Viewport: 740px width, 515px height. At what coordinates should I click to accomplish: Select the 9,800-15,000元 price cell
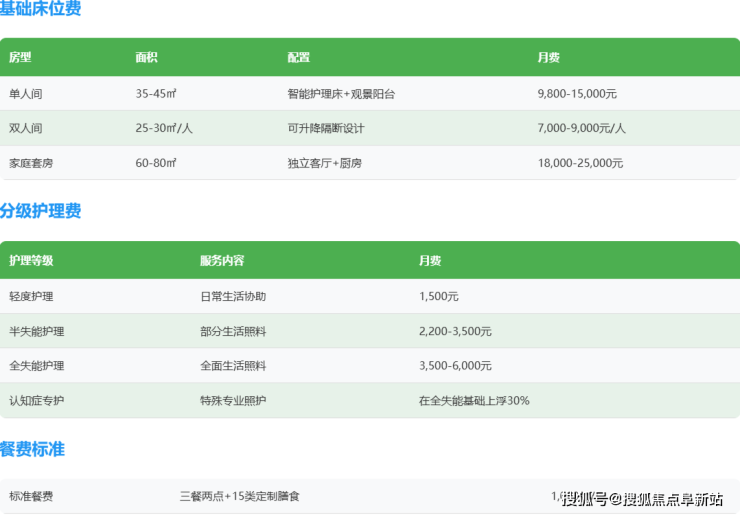[x=577, y=94]
